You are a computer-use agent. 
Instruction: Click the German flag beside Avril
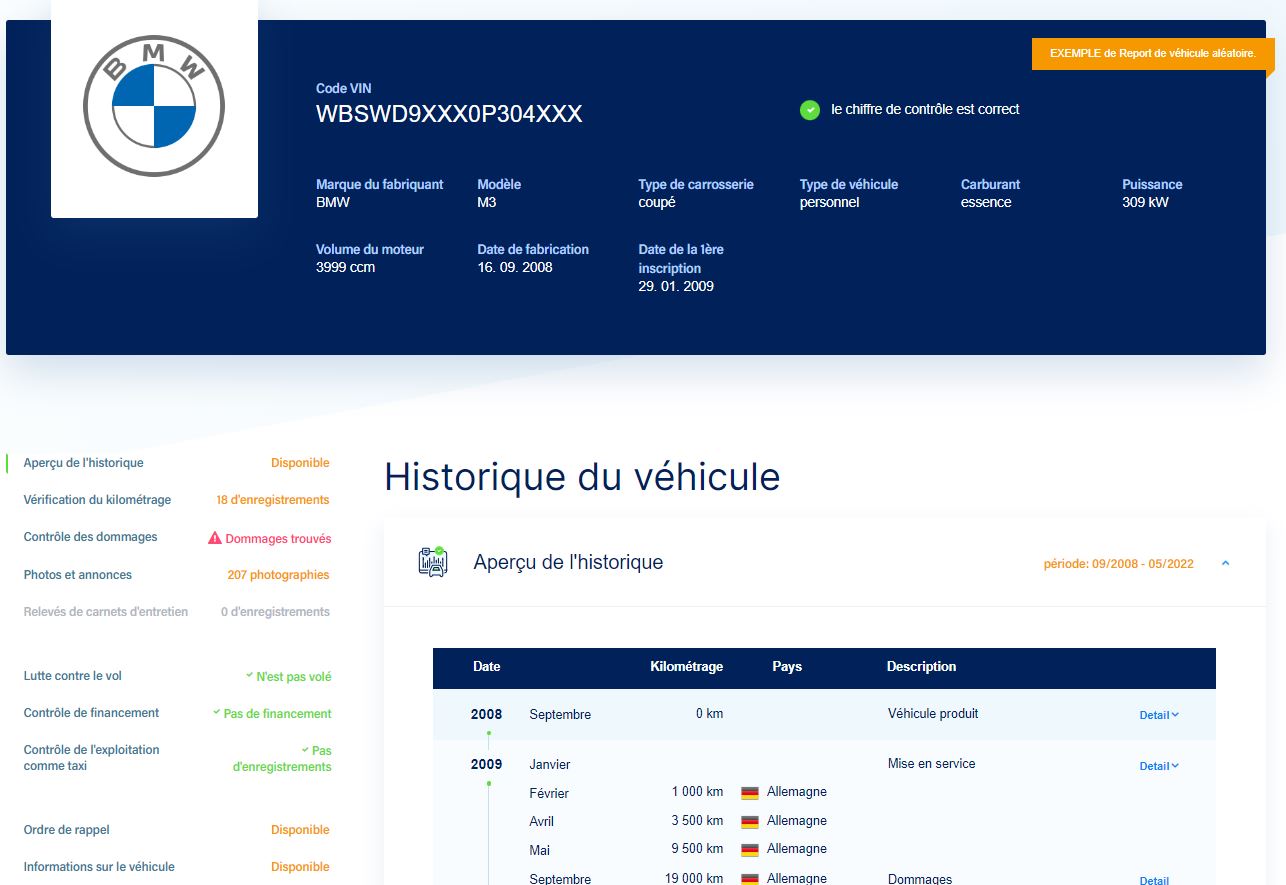(x=750, y=821)
